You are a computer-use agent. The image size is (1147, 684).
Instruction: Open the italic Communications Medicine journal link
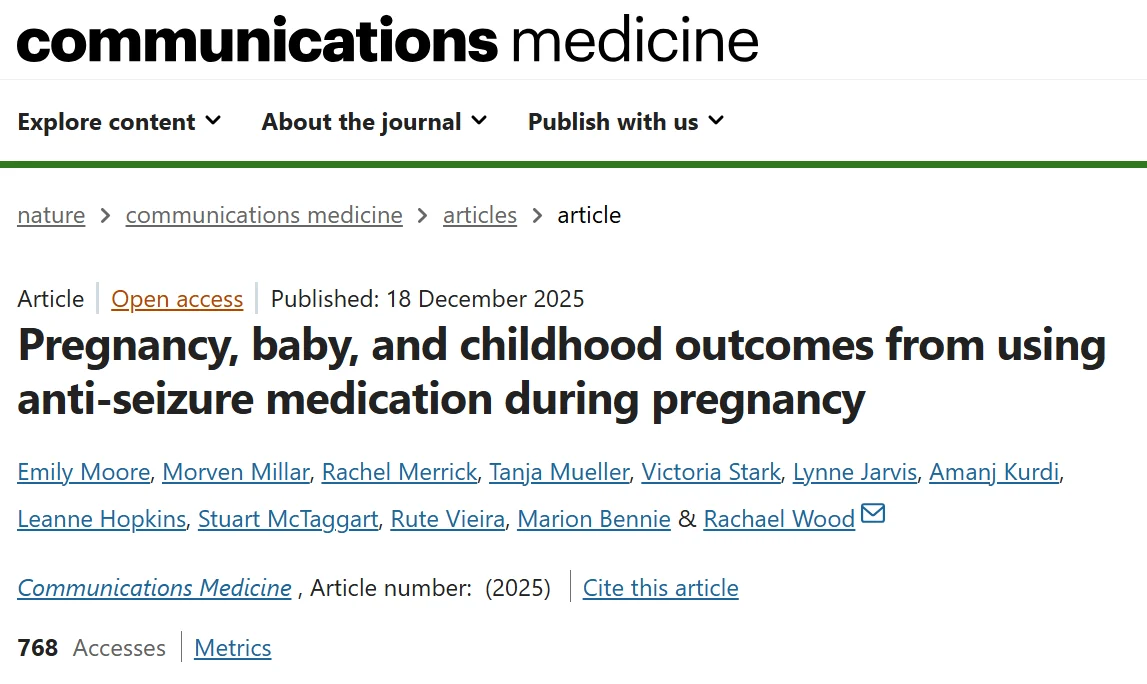tap(155, 588)
